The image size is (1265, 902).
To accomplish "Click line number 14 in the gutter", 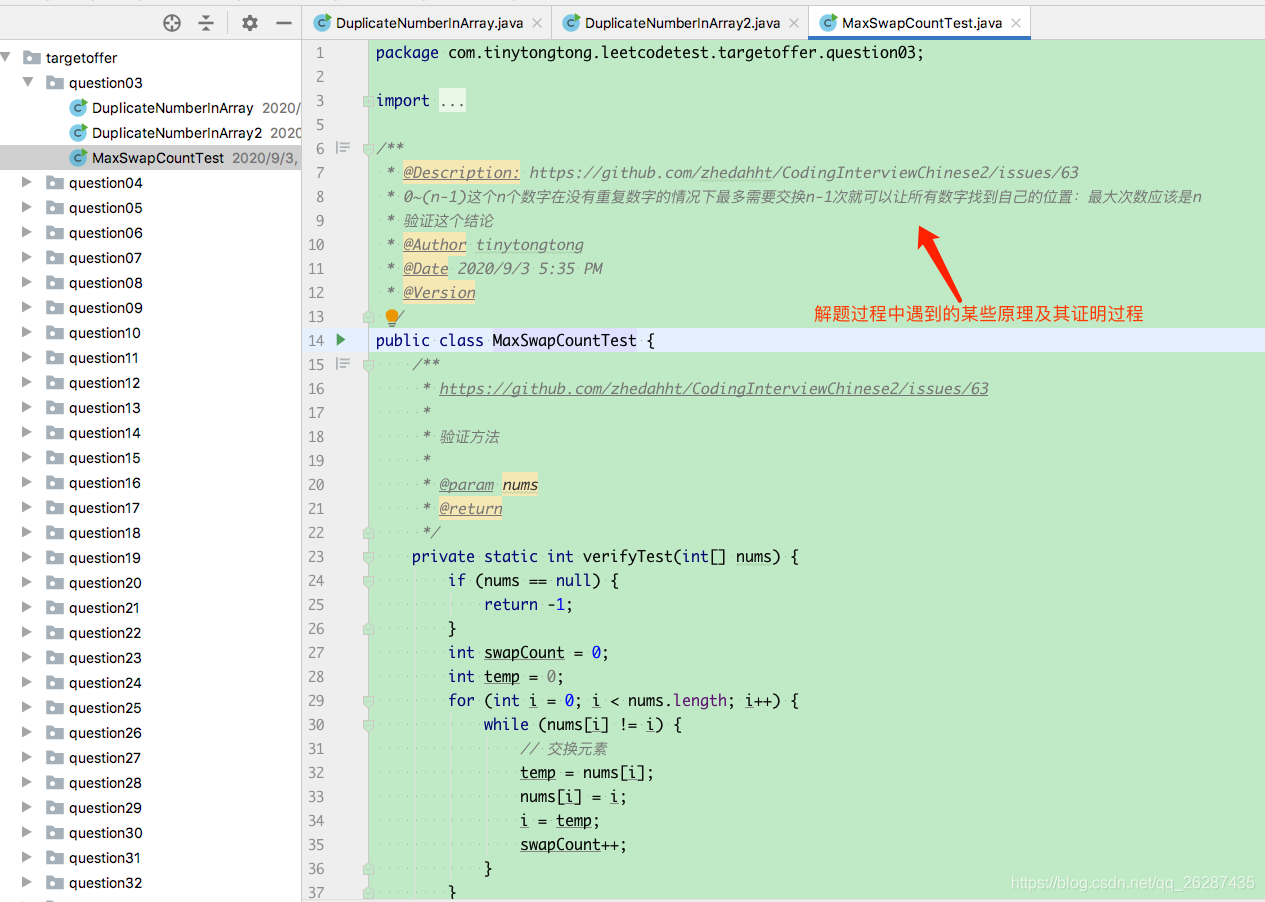I will tap(316, 340).
